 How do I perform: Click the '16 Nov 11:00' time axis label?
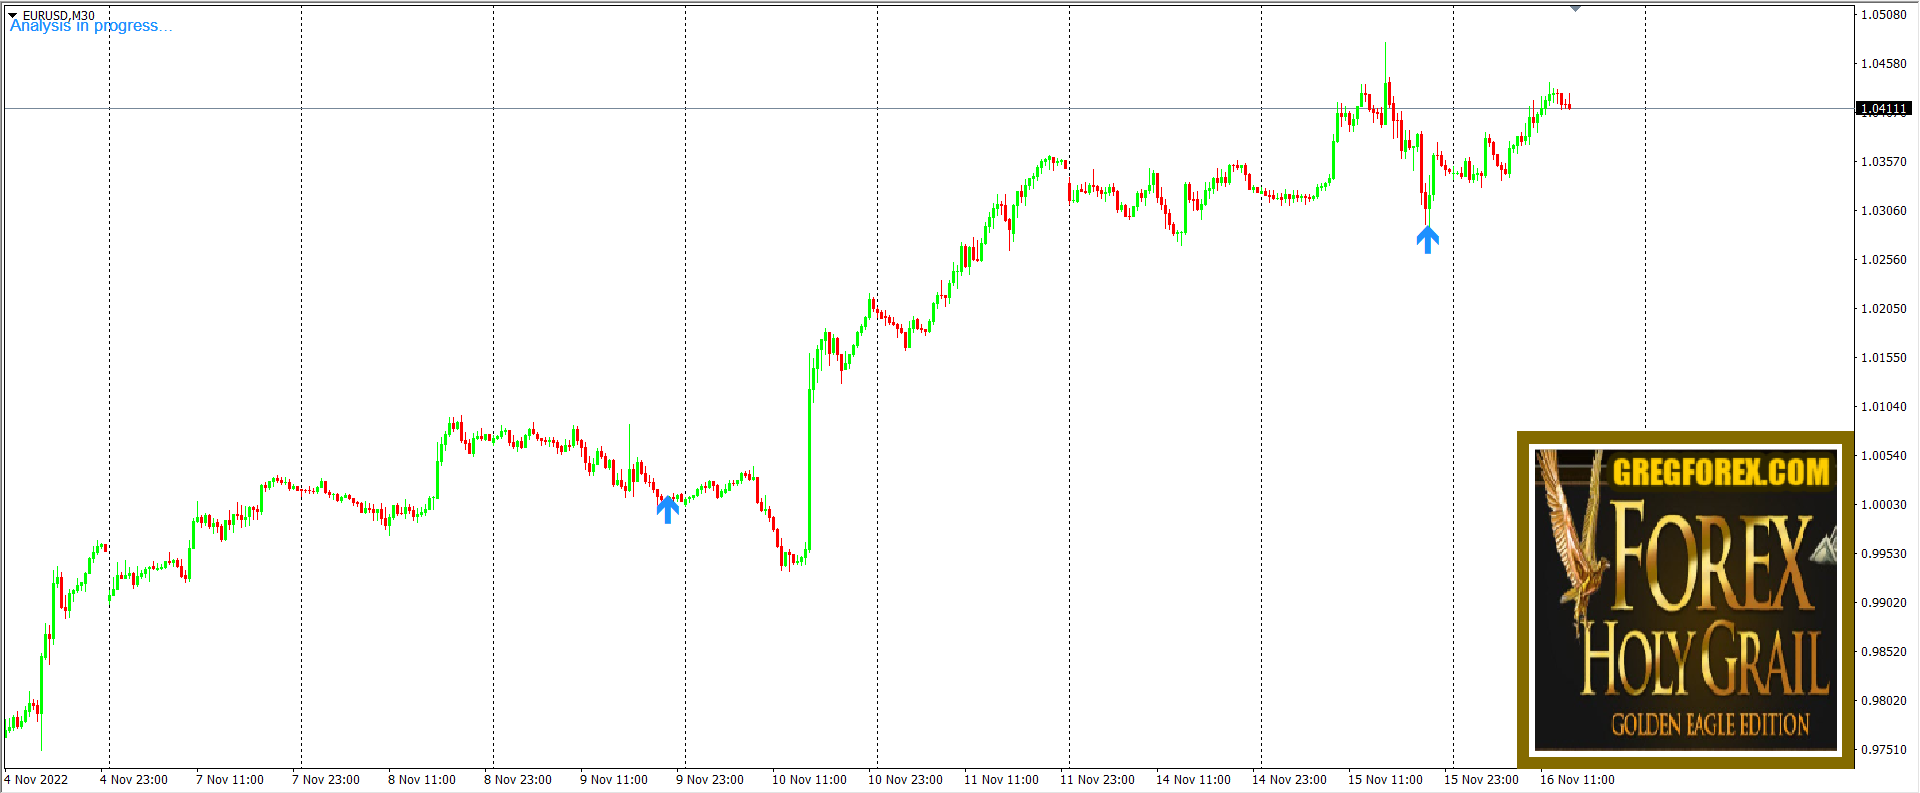(1577, 780)
